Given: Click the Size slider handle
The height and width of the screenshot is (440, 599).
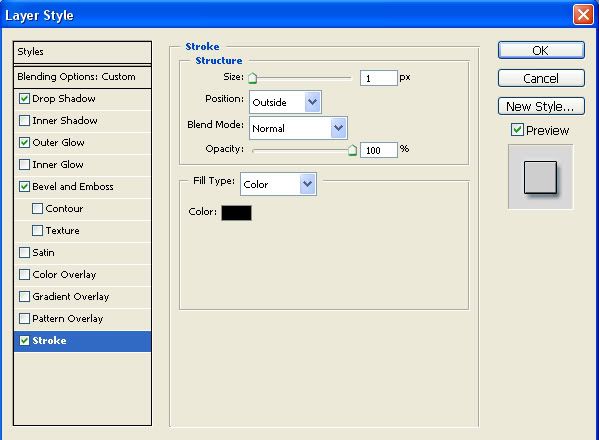Looking at the screenshot, I should (252, 78).
